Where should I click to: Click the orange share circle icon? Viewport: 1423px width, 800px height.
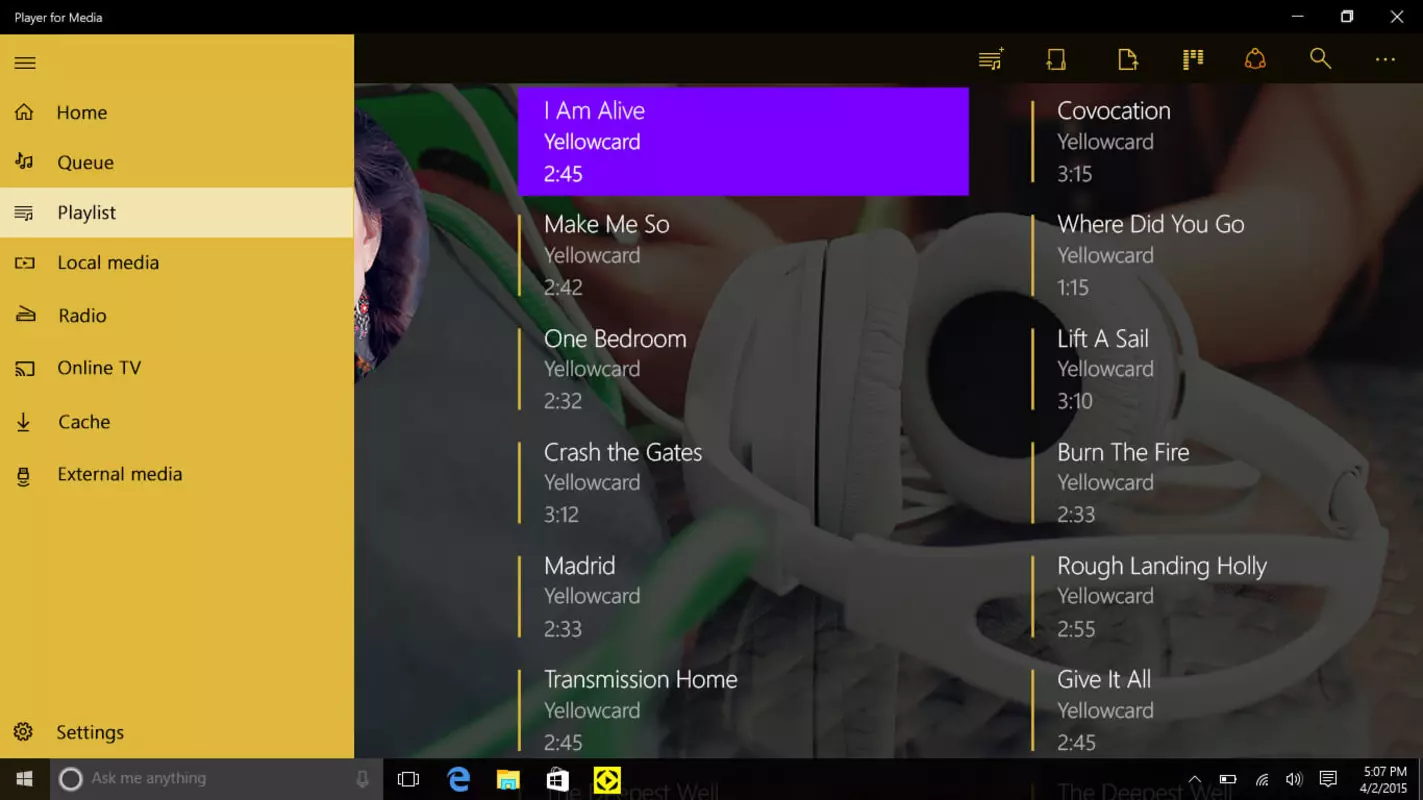(1255, 60)
